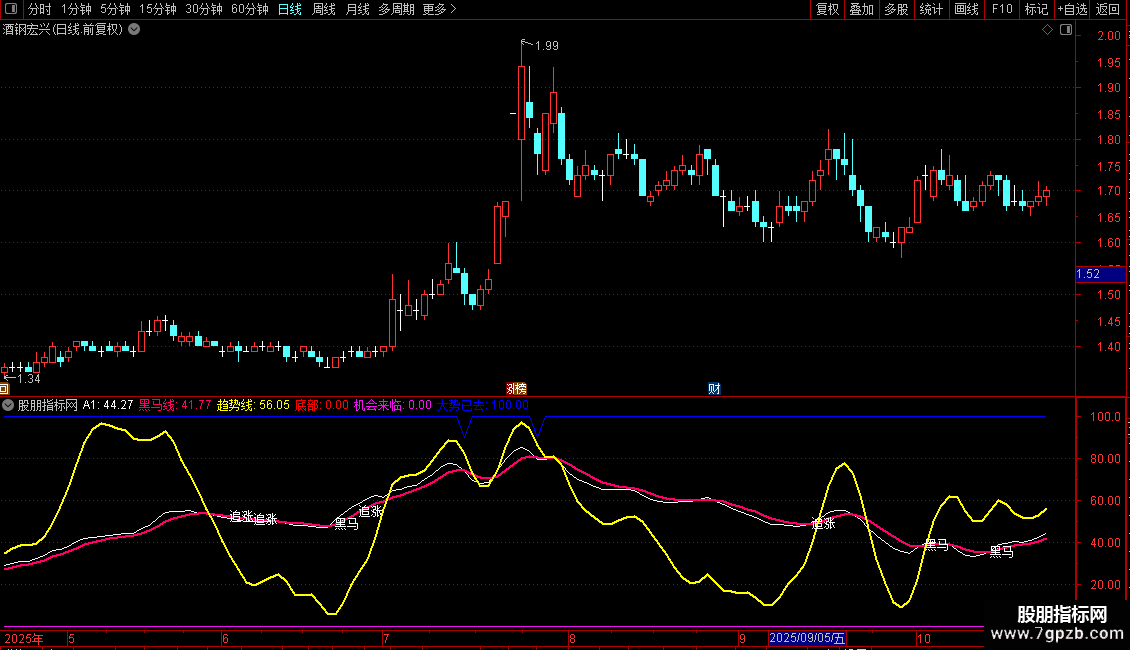Screen dimensions: 1130x650
Task: Click the 1.52 price marker on axis
Action: (1088, 274)
